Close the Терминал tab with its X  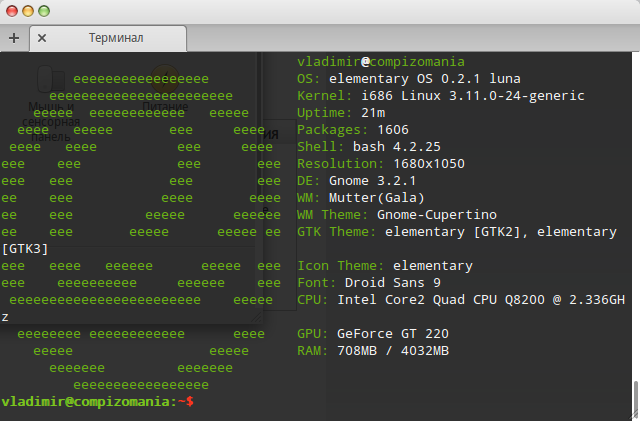click(42, 38)
